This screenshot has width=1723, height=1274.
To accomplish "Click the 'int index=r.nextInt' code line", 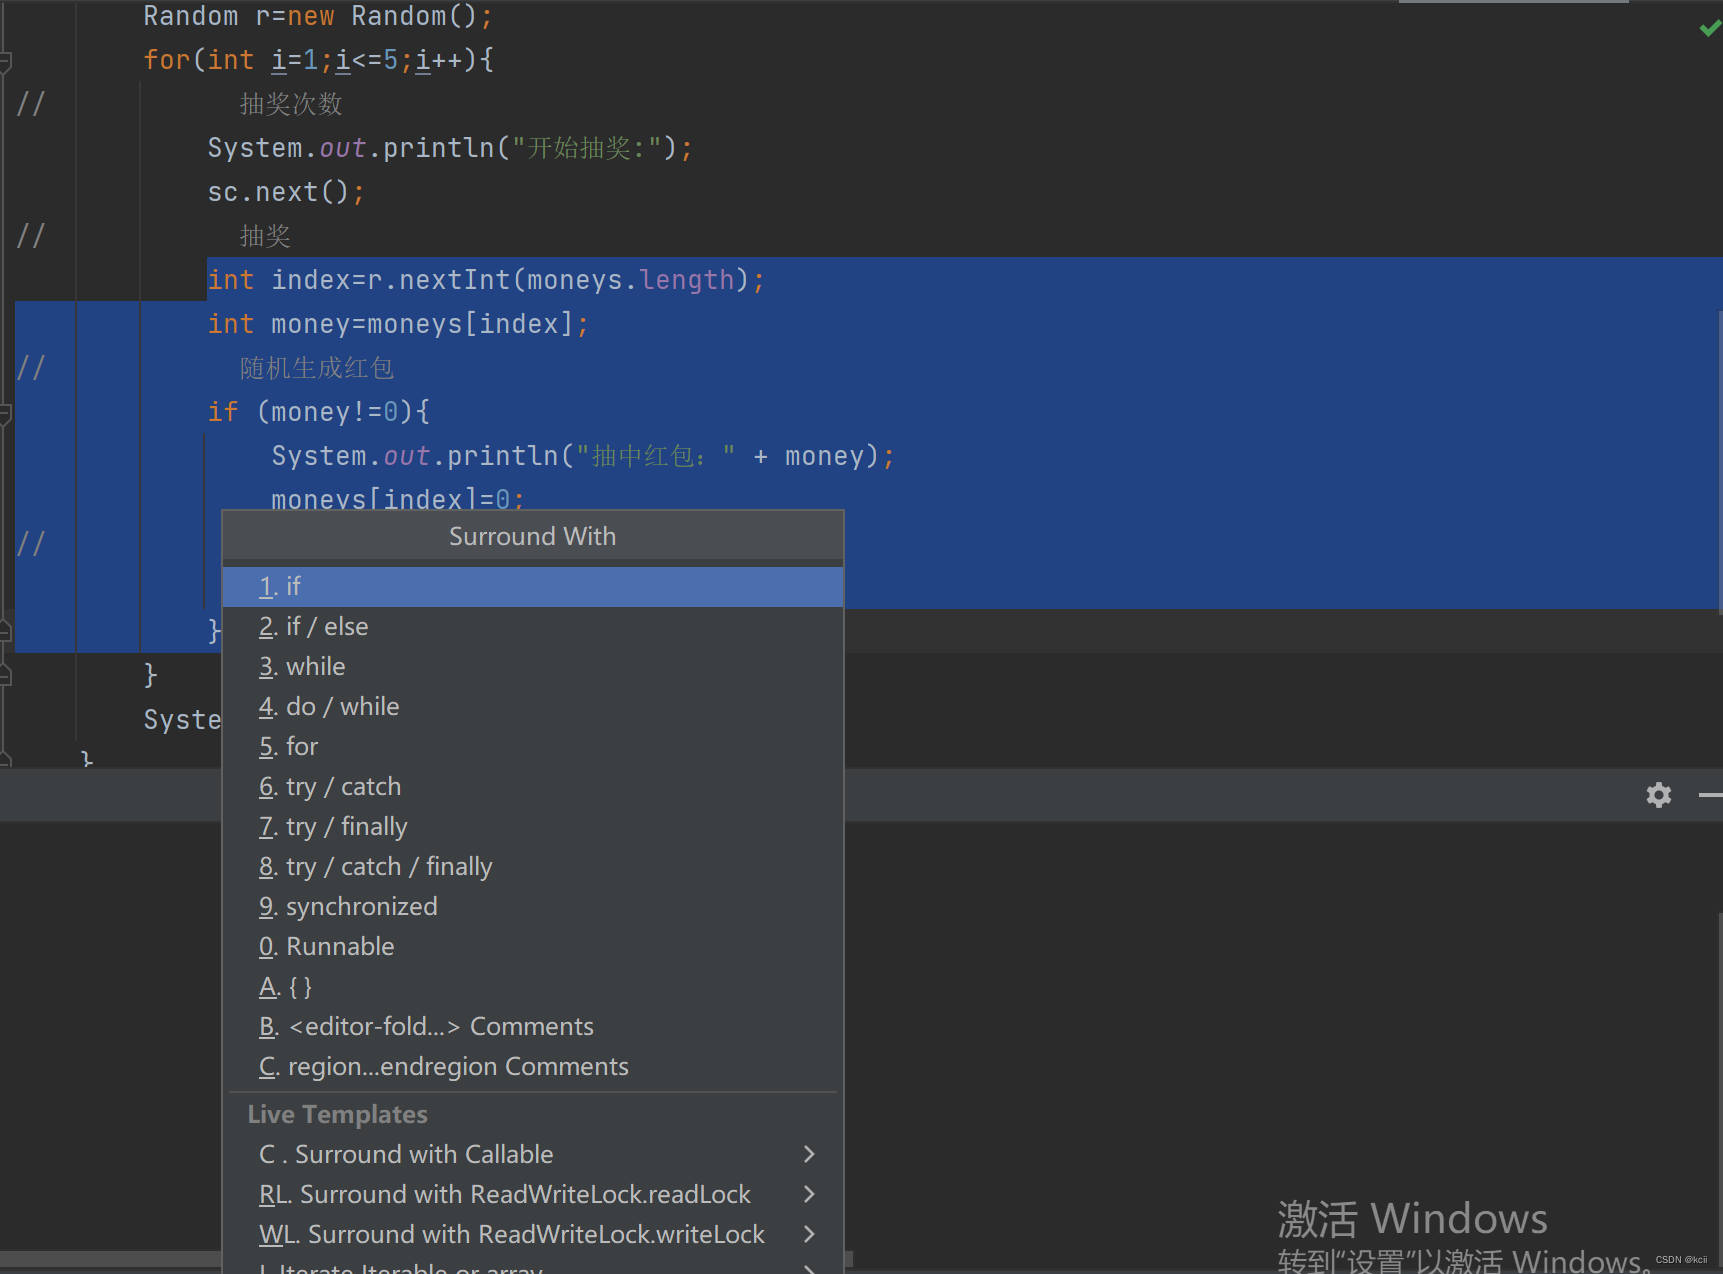I will tap(486, 280).
